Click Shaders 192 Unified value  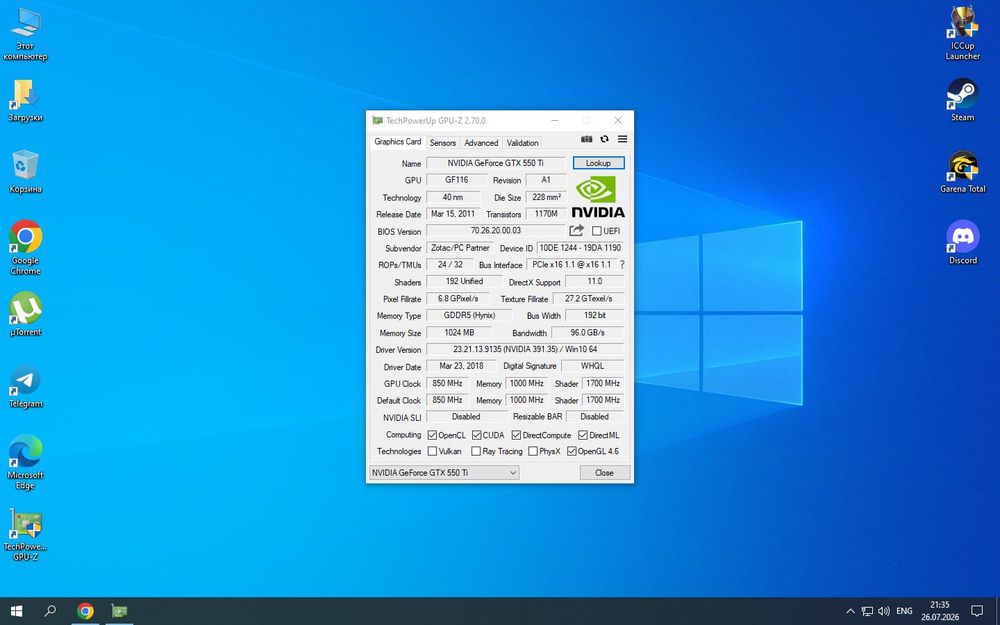click(464, 281)
